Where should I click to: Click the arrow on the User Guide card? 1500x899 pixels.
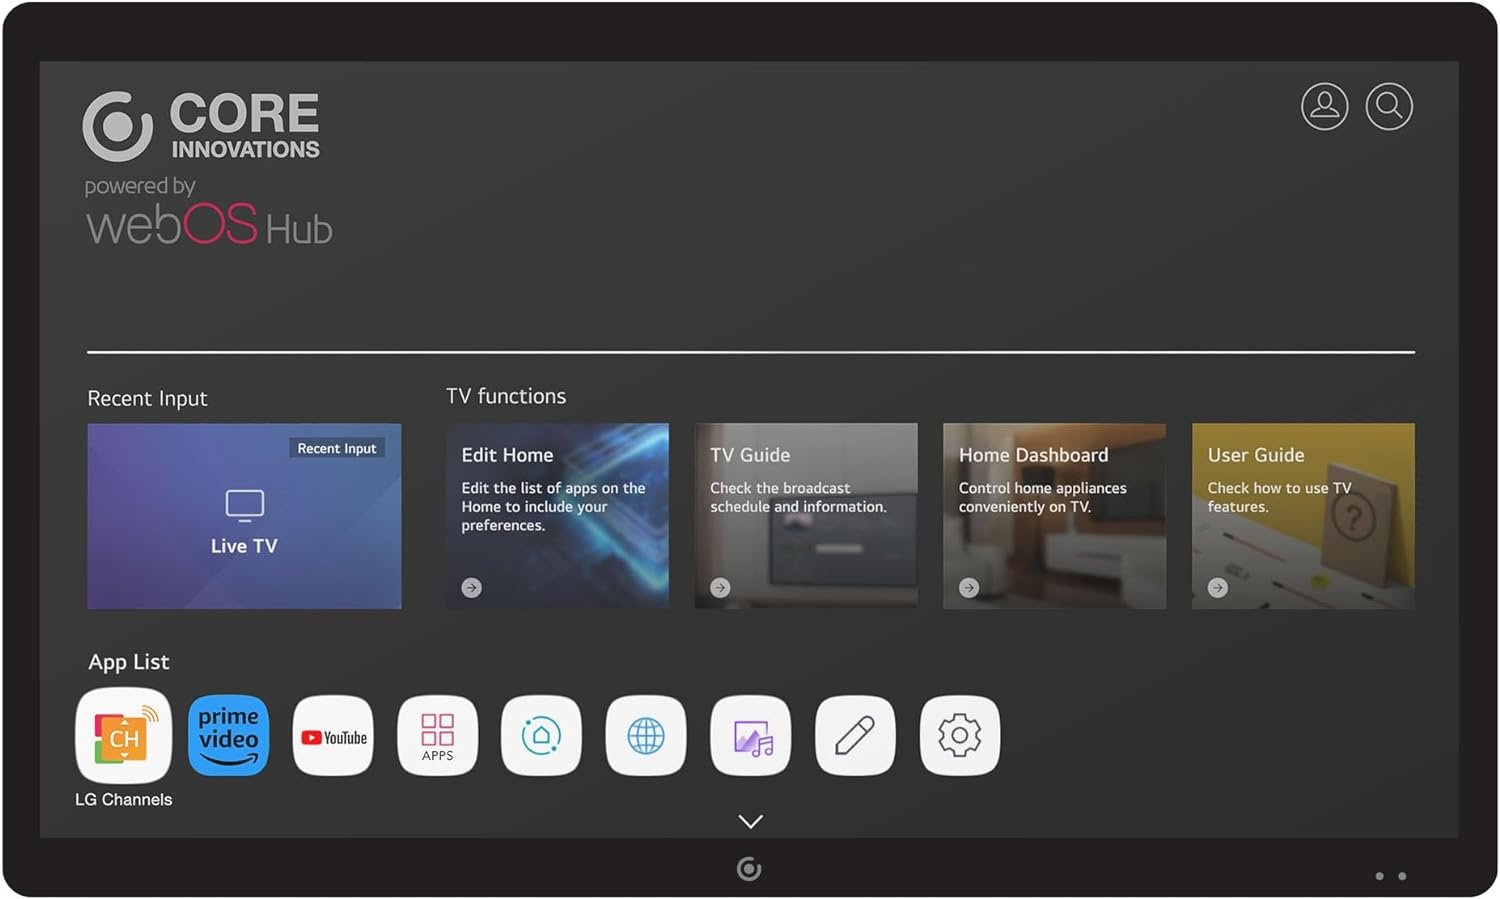pos(1217,588)
